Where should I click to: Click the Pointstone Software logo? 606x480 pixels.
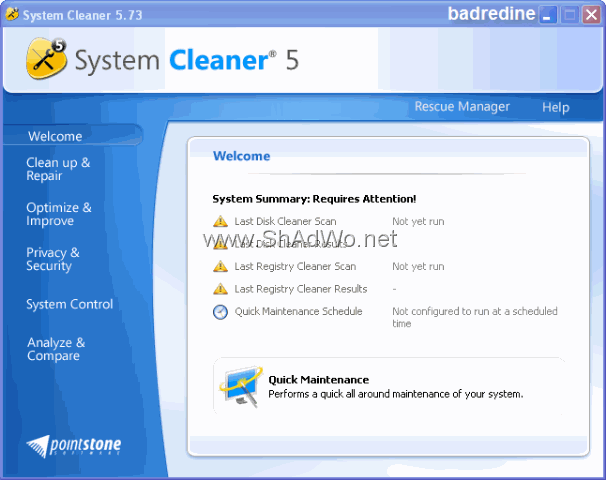[74, 446]
